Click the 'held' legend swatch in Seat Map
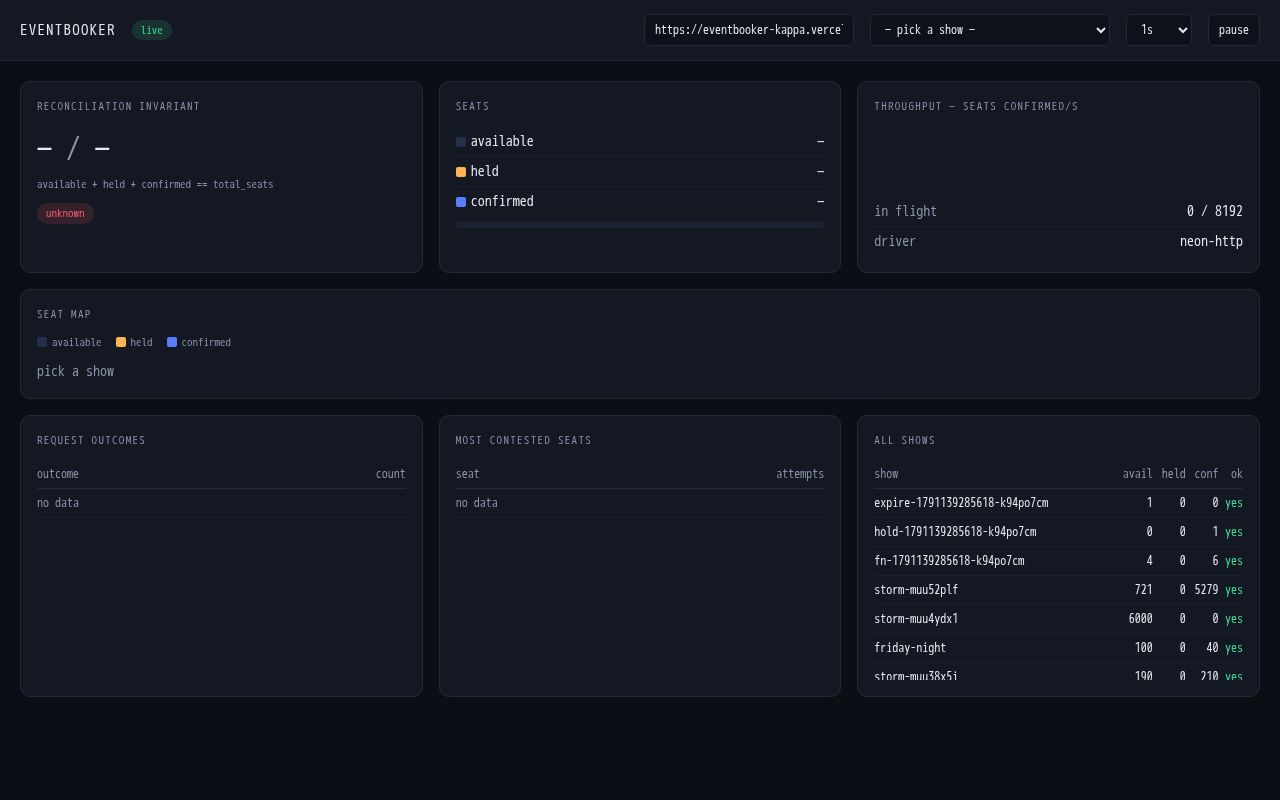Screen dimensions: 1280x800 coord(121,342)
